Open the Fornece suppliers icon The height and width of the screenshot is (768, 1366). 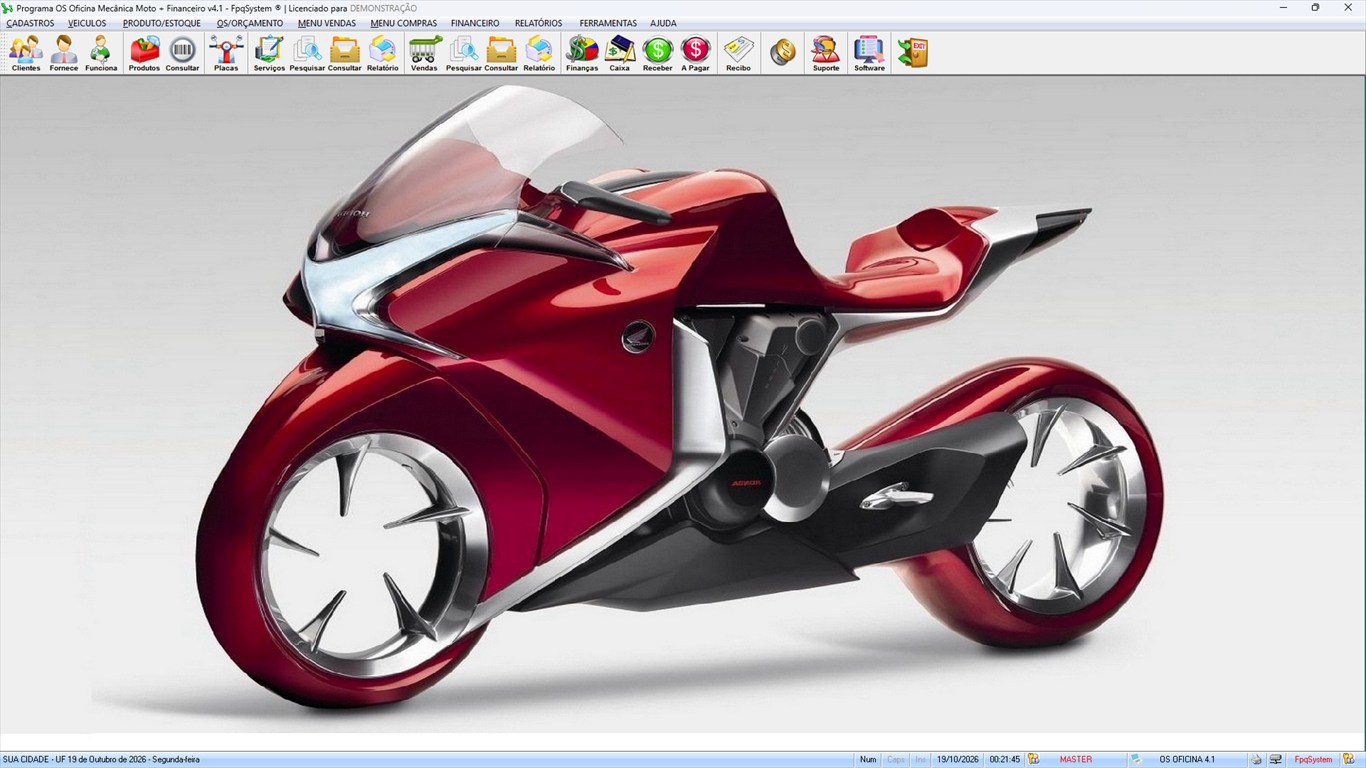(x=64, y=53)
